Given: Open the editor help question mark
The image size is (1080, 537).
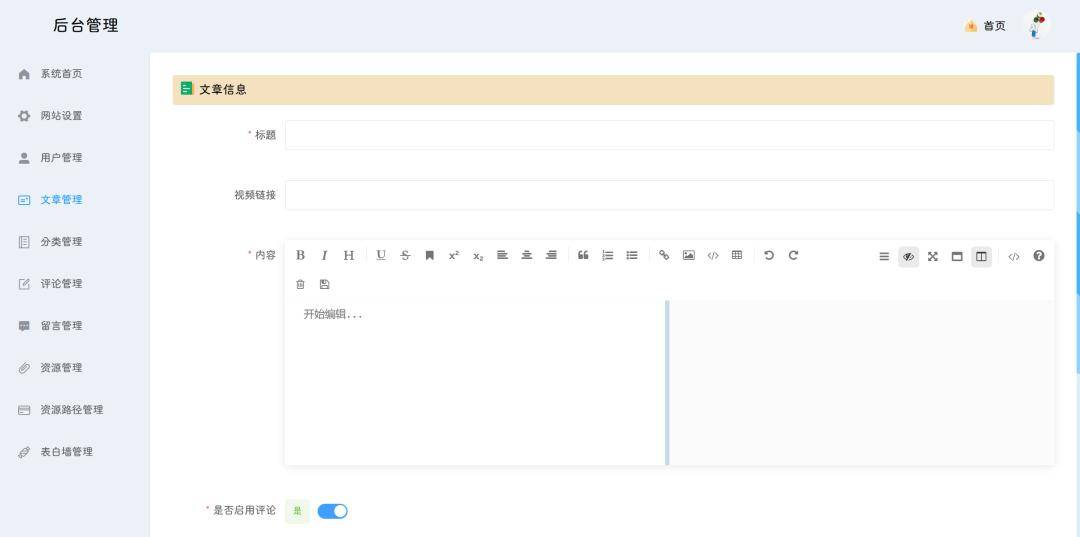Looking at the screenshot, I should 1039,256.
